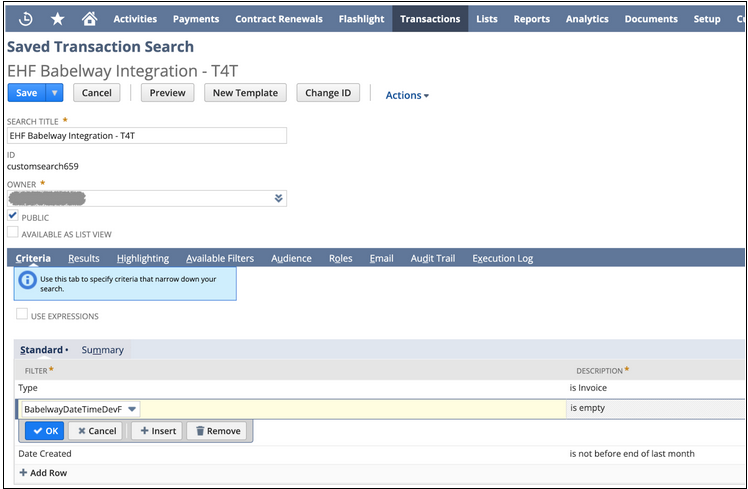Click the Preview button
Image resolution: width=748 pixels, height=489 pixels.
click(167, 93)
